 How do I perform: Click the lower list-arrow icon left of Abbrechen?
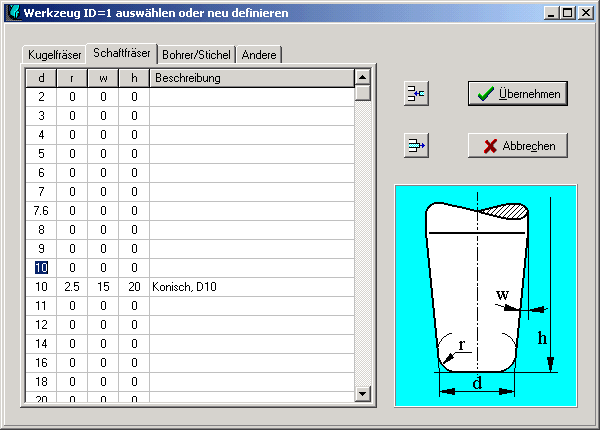tap(415, 146)
